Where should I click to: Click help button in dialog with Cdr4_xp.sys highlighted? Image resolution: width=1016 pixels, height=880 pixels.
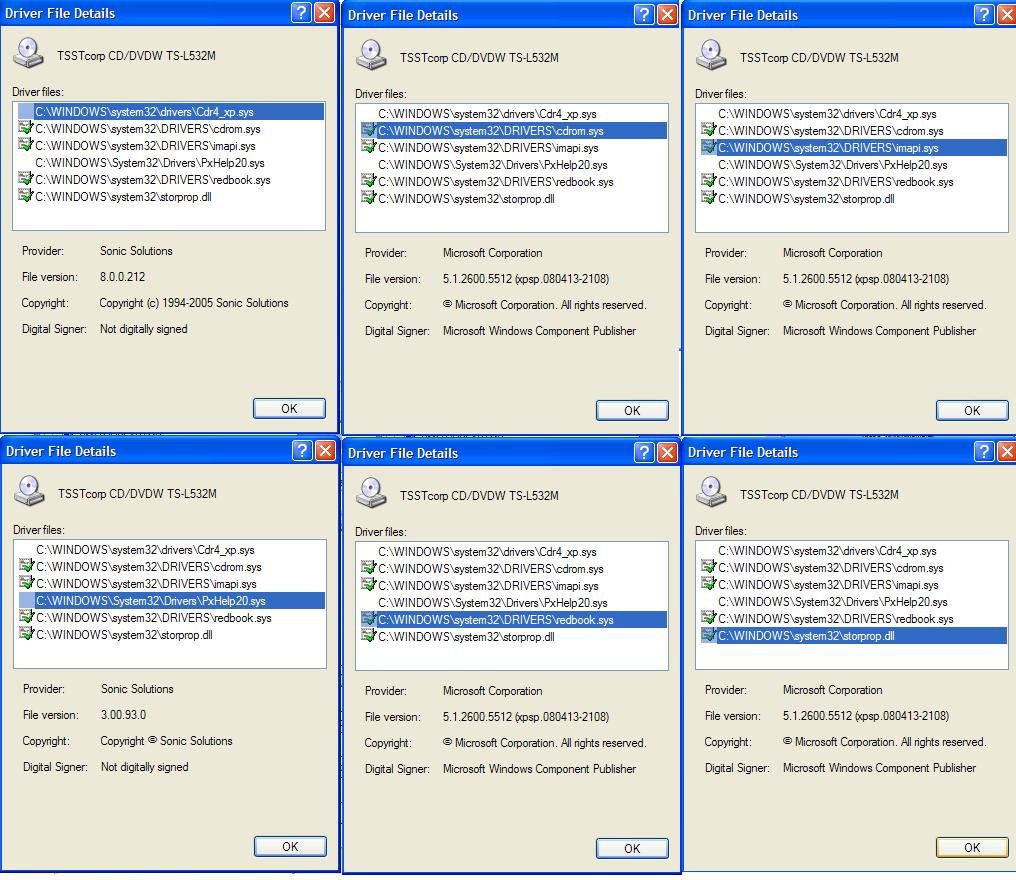(301, 12)
